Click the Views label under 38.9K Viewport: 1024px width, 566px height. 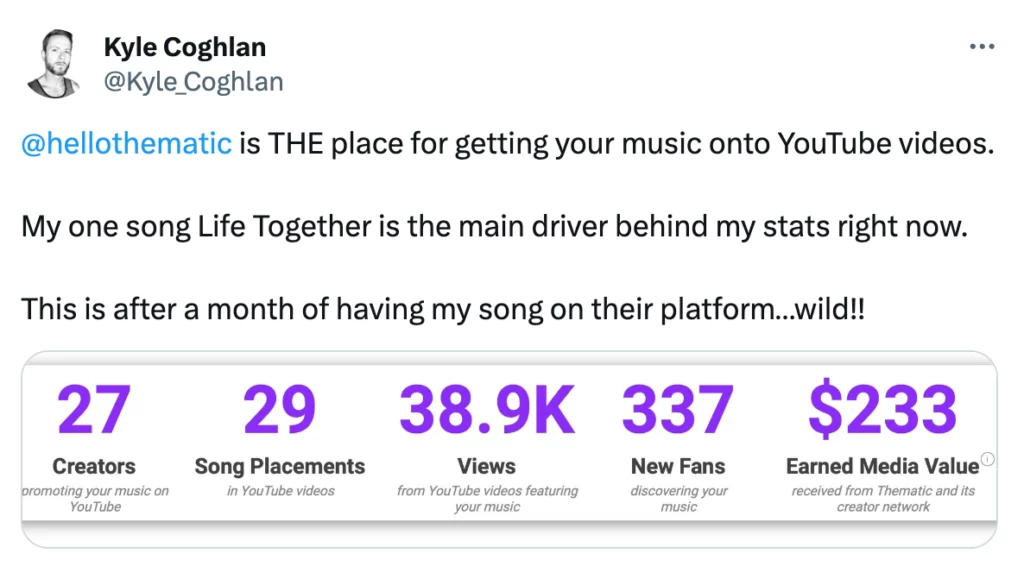pos(487,466)
